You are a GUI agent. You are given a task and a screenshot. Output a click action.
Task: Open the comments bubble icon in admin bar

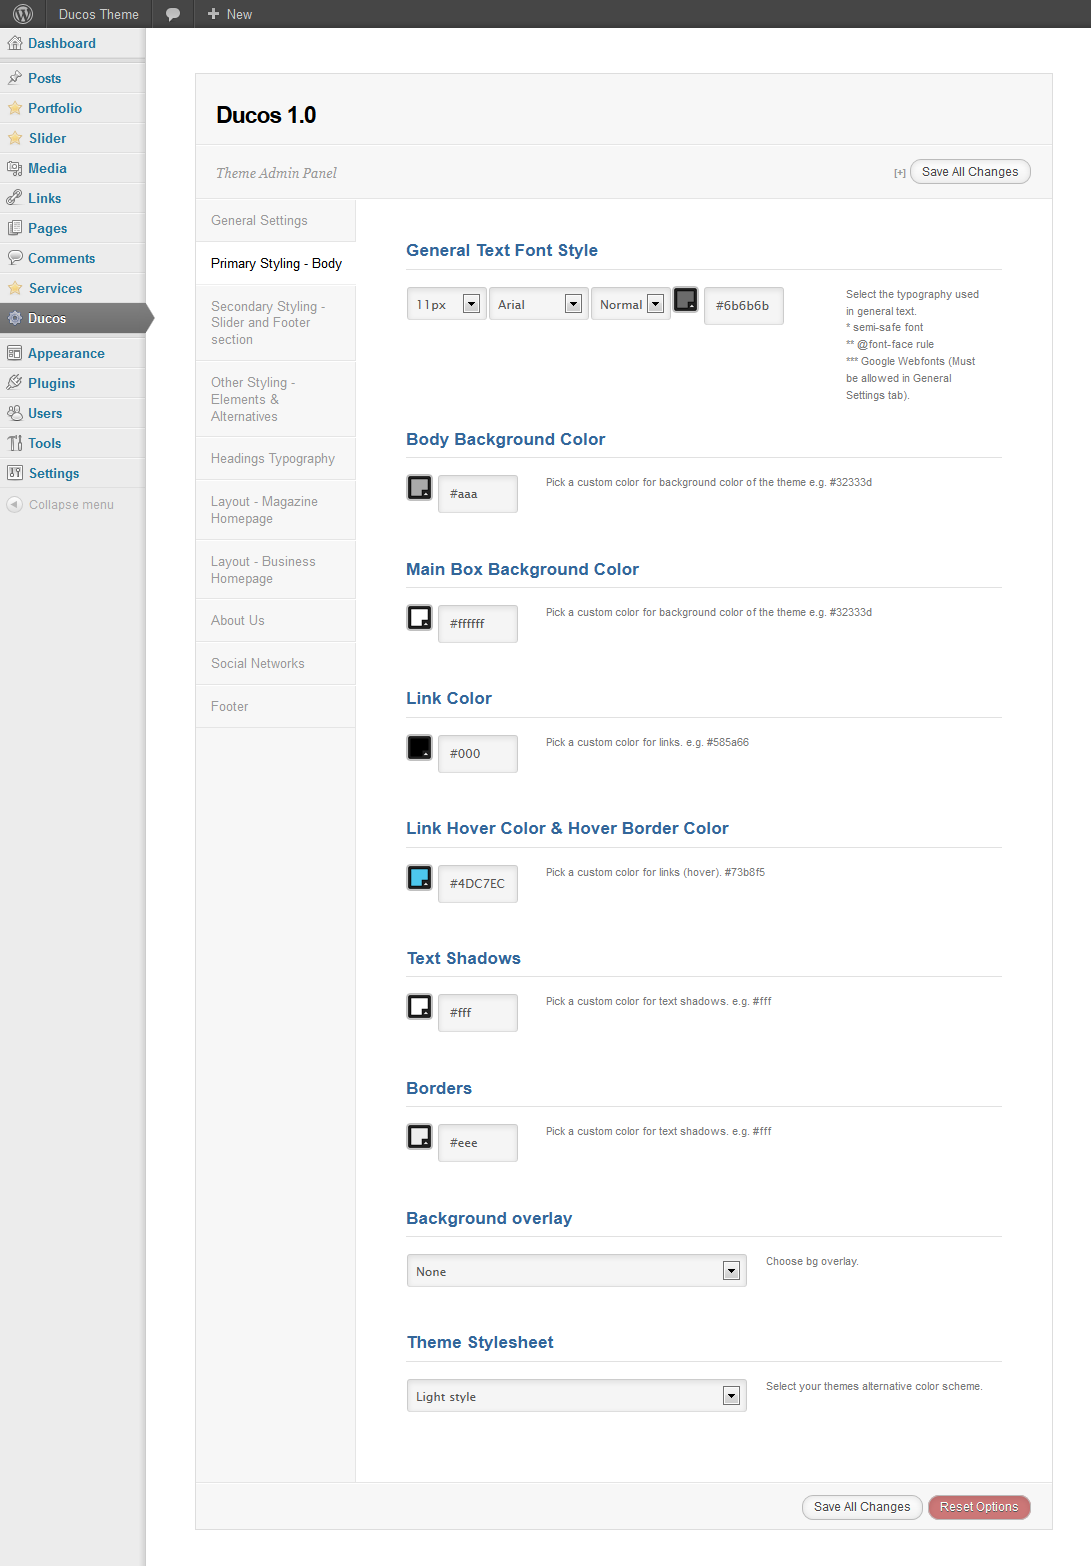[x=173, y=14]
